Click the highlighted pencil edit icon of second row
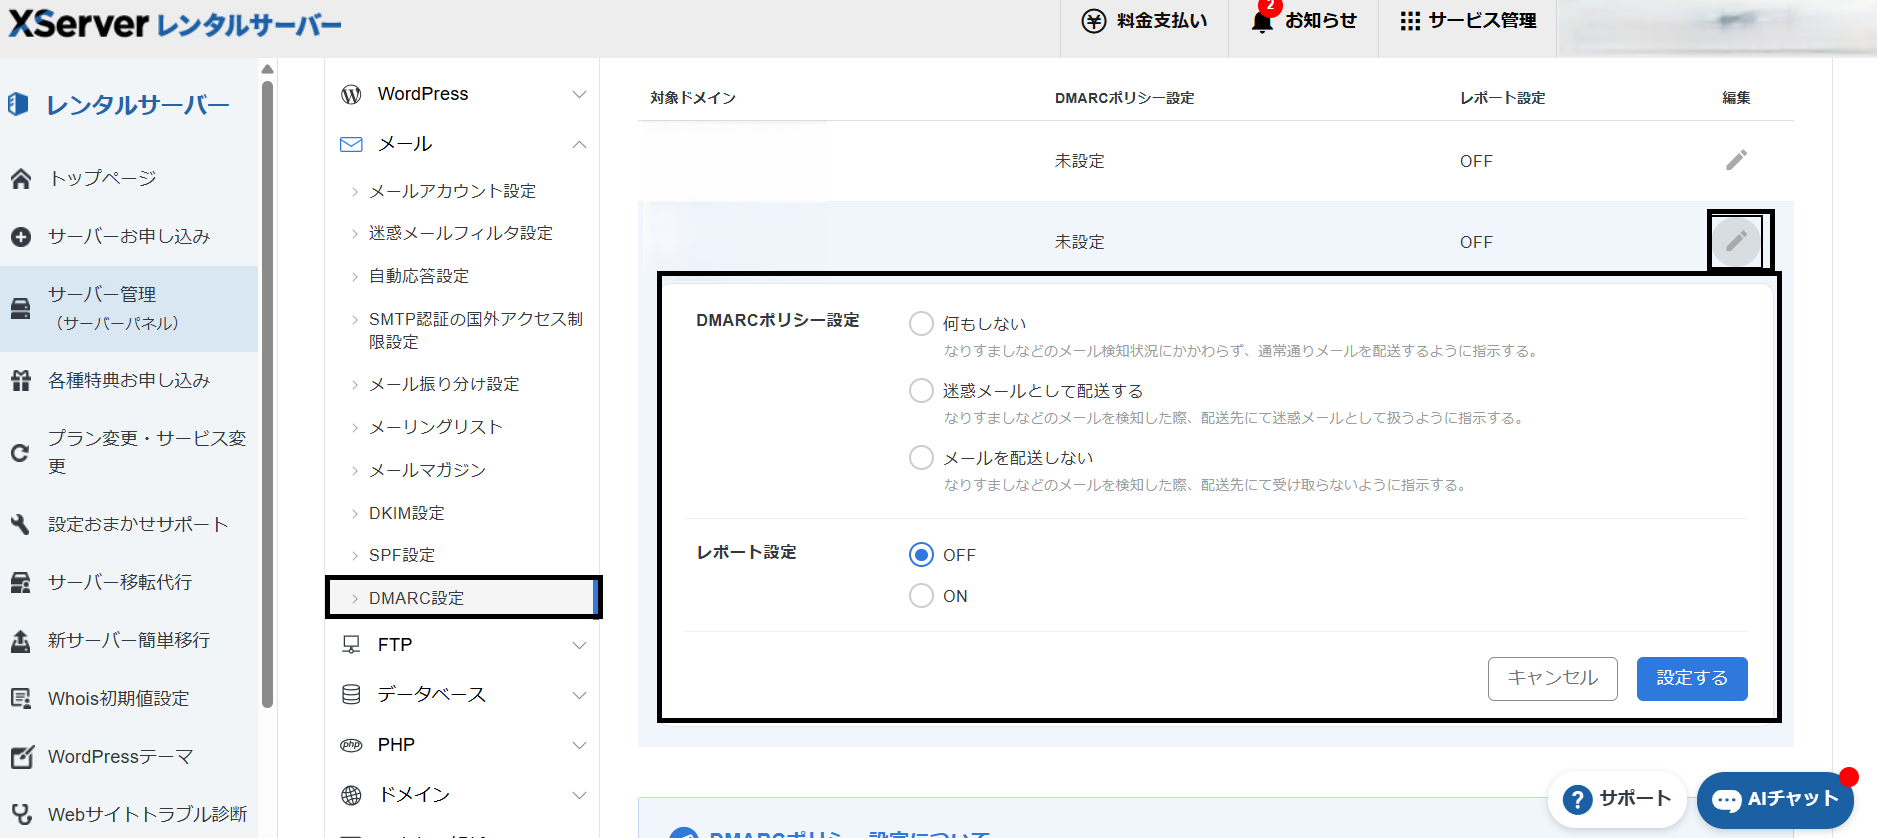Screen dimensions: 1877x838 click(x=1737, y=241)
